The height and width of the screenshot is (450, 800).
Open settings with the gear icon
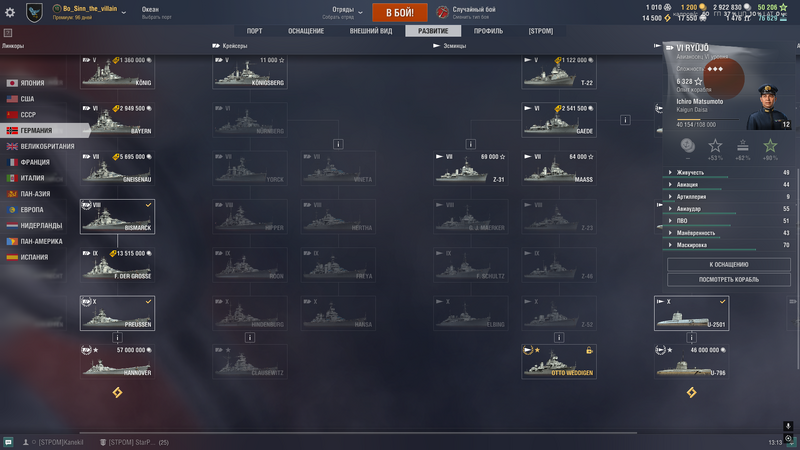[10, 12]
